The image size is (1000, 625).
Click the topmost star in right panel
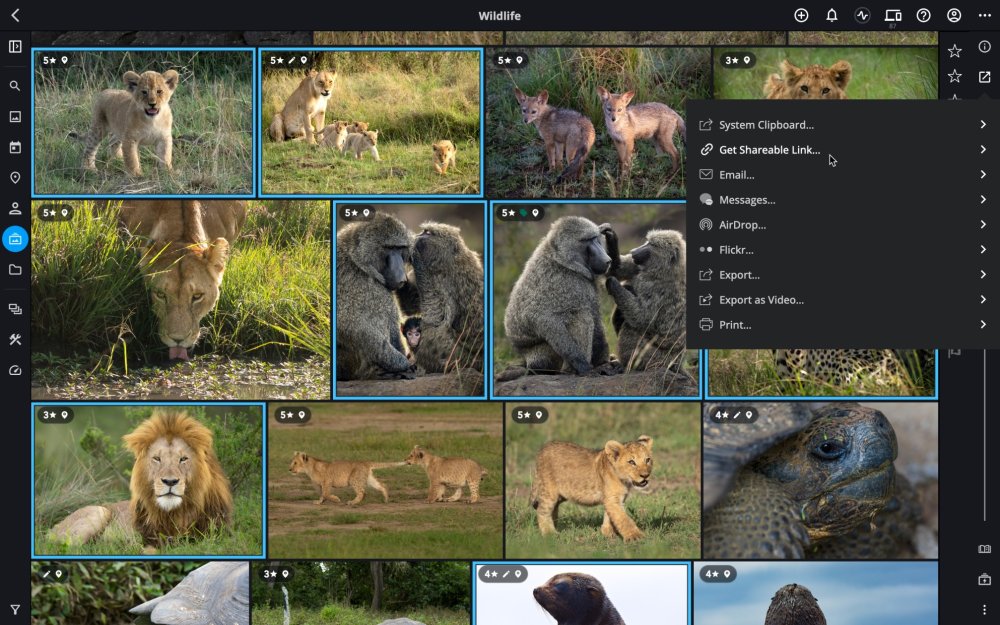[x=955, y=51]
